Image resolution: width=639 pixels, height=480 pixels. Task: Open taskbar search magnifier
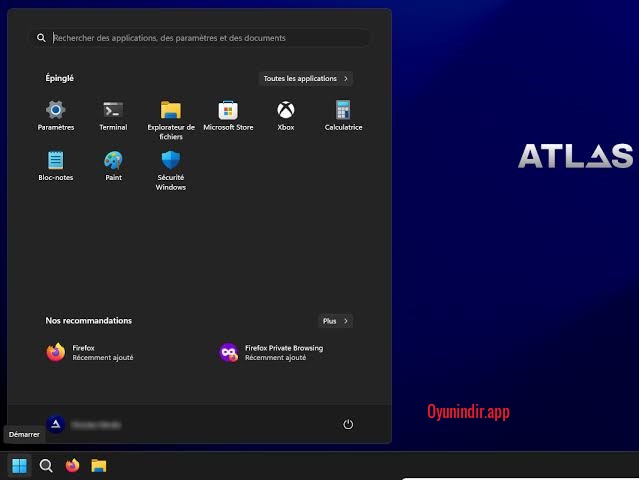point(46,465)
